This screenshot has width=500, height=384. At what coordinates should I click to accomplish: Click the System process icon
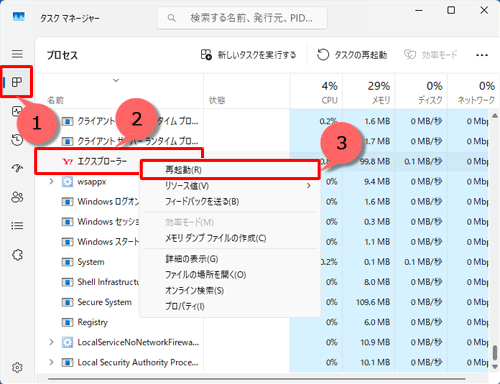pyautogui.click(x=67, y=262)
